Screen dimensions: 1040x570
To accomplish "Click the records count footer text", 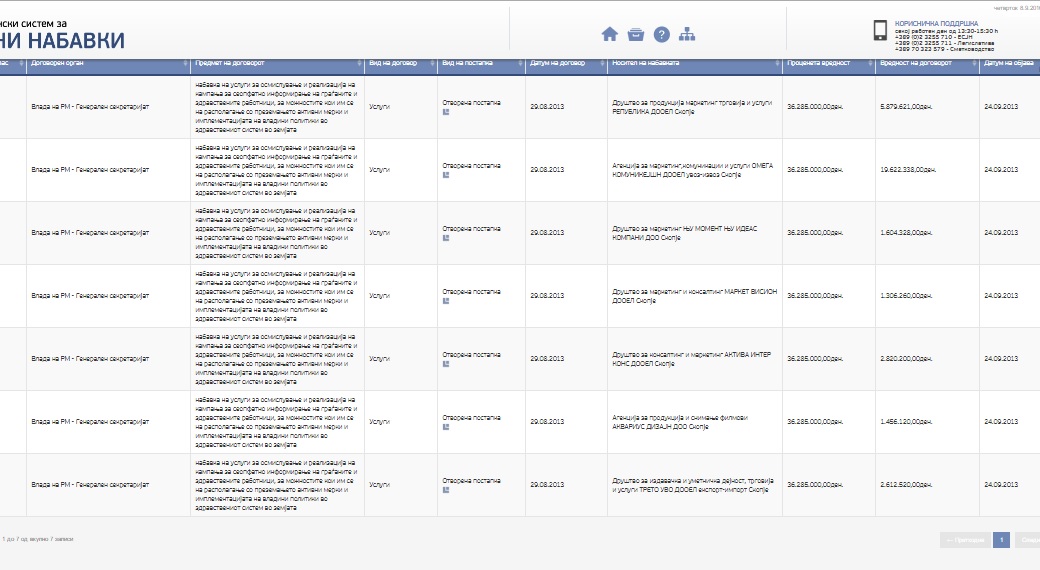I will point(38,539).
